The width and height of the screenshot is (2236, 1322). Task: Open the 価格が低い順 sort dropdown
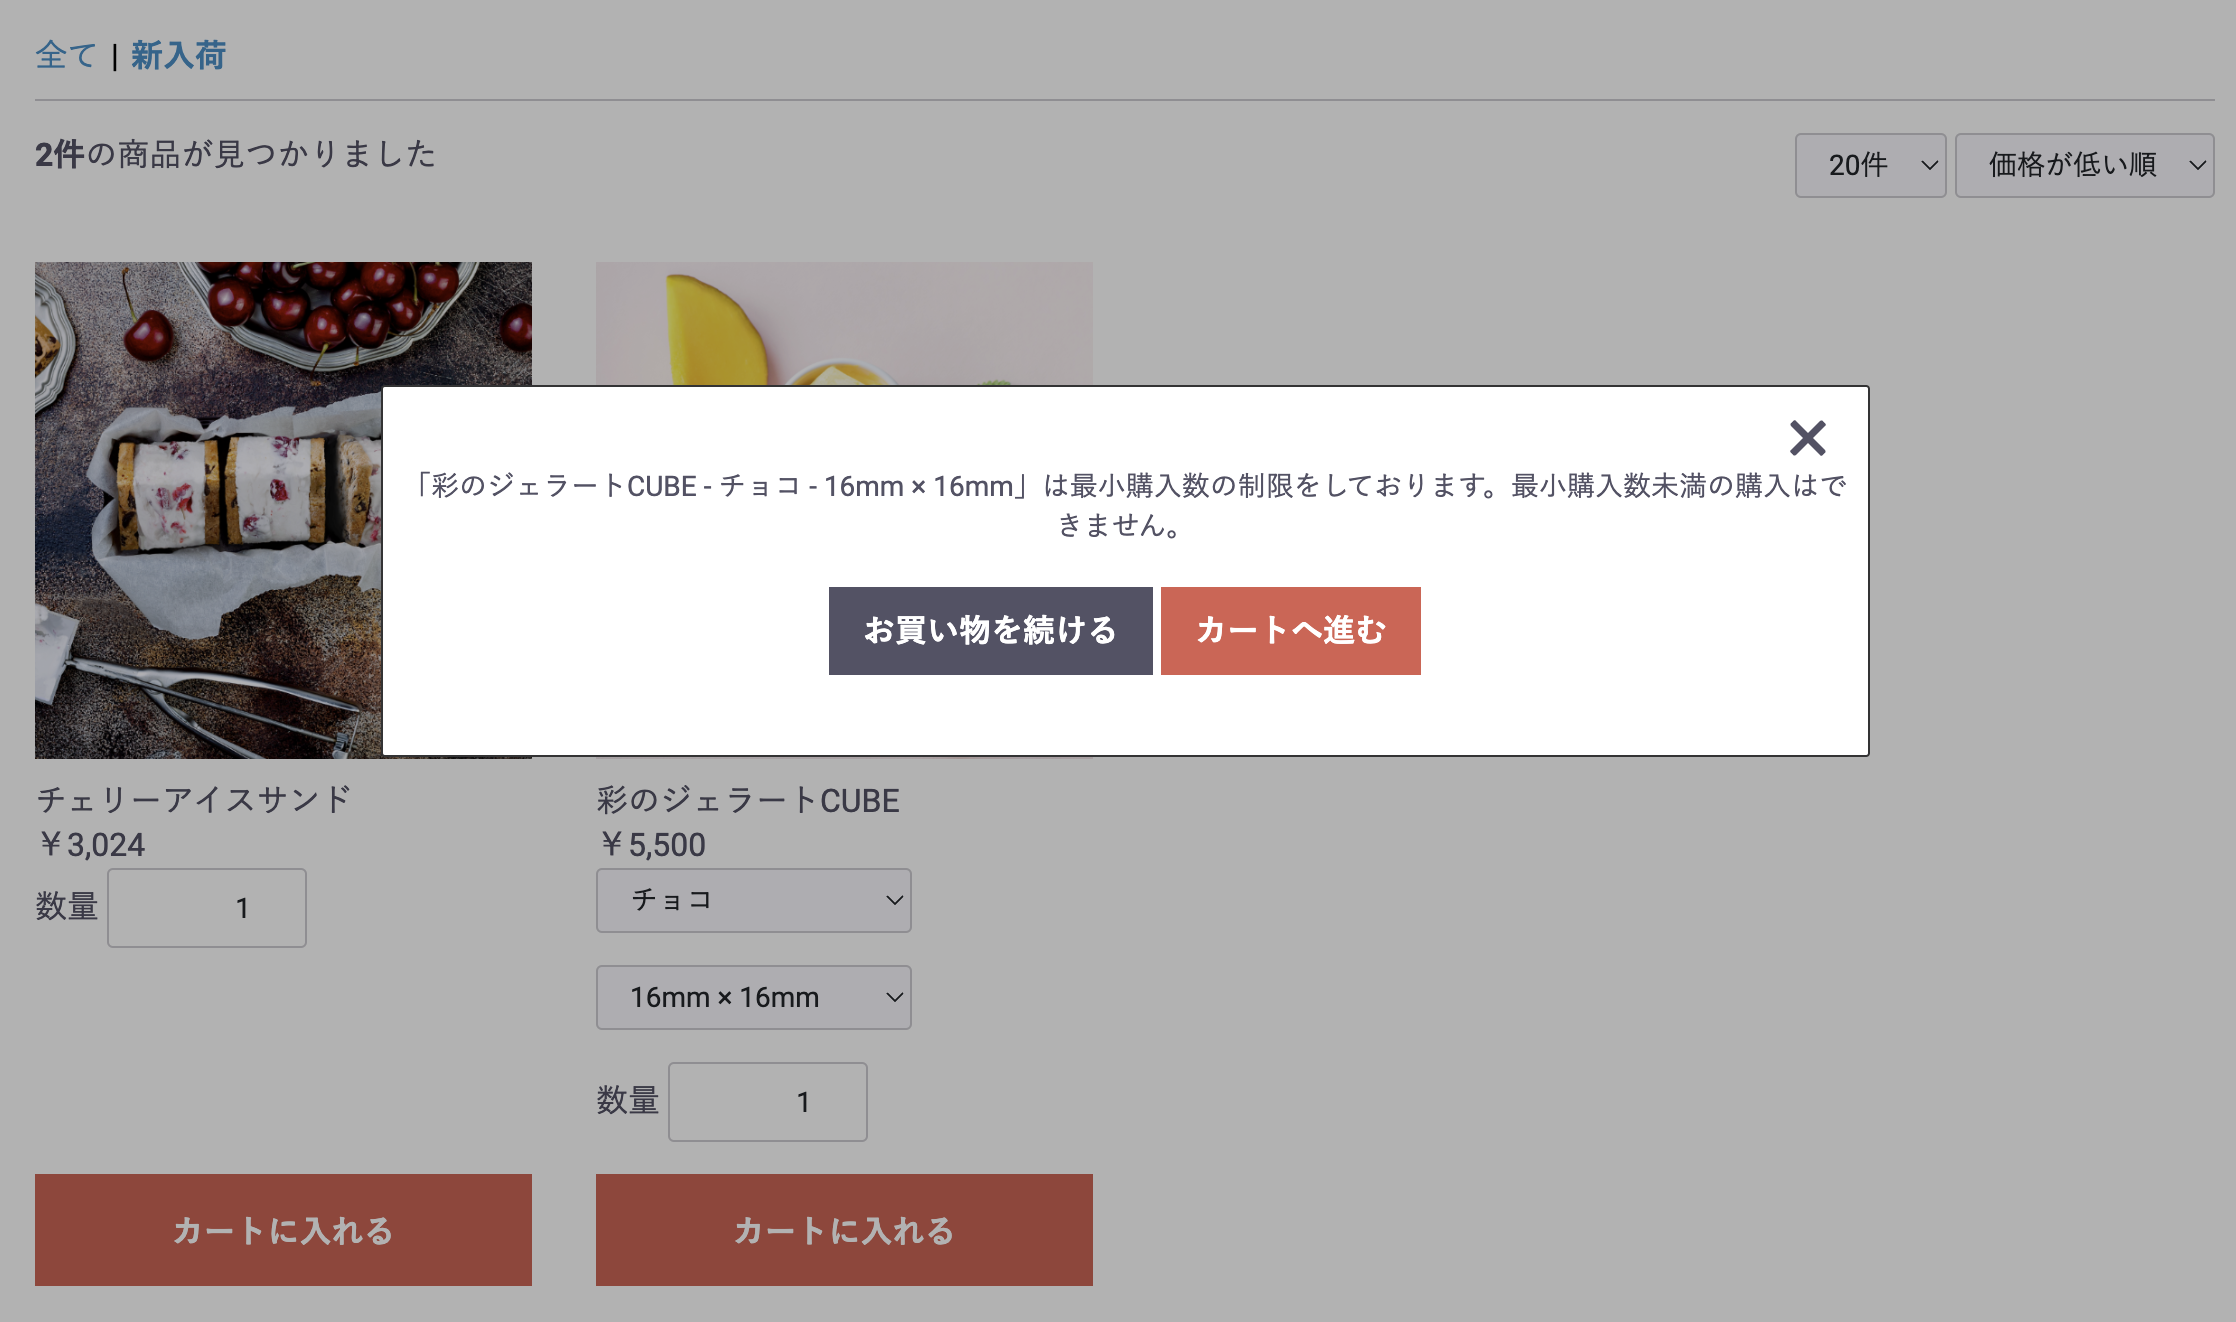2083,165
